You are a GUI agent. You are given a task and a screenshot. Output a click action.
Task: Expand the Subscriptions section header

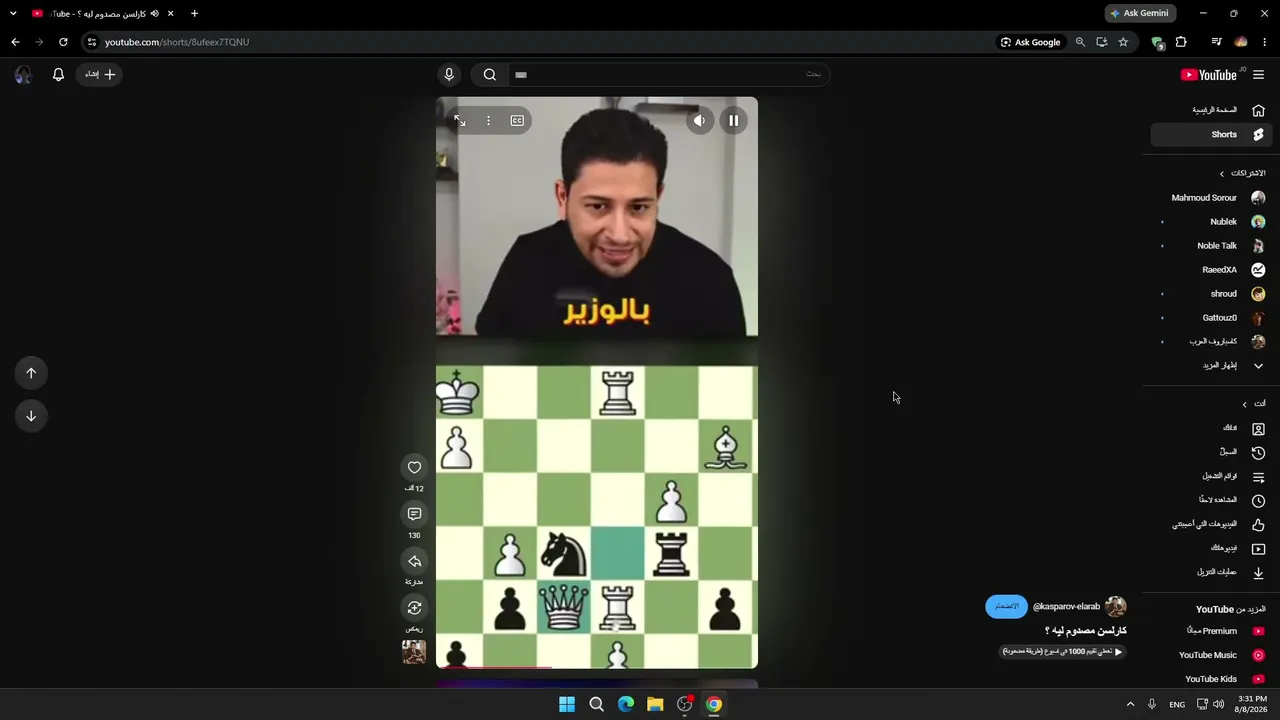pos(1241,173)
